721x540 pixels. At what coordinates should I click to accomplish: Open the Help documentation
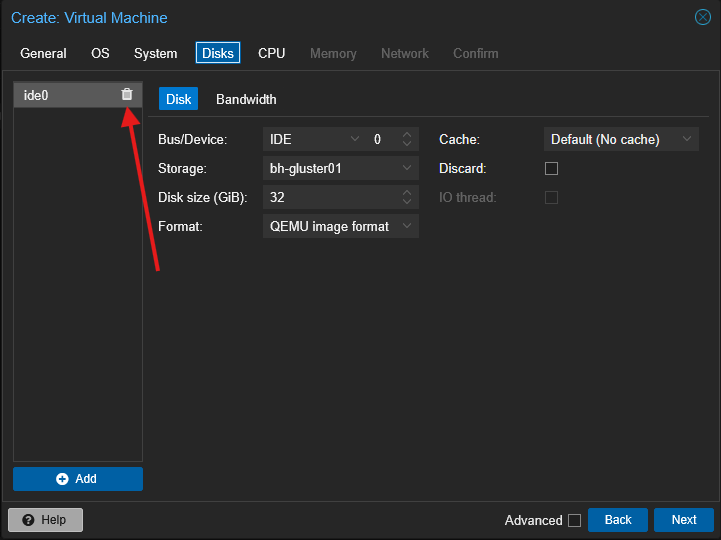coord(45,520)
